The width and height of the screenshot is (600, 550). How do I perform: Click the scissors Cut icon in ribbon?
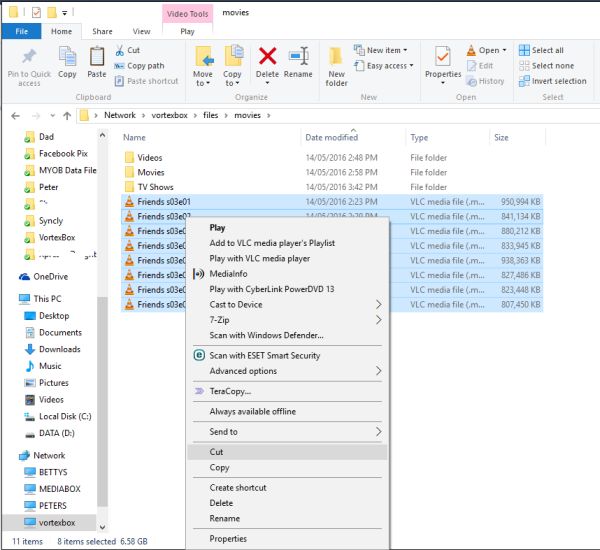coord(120,50)
